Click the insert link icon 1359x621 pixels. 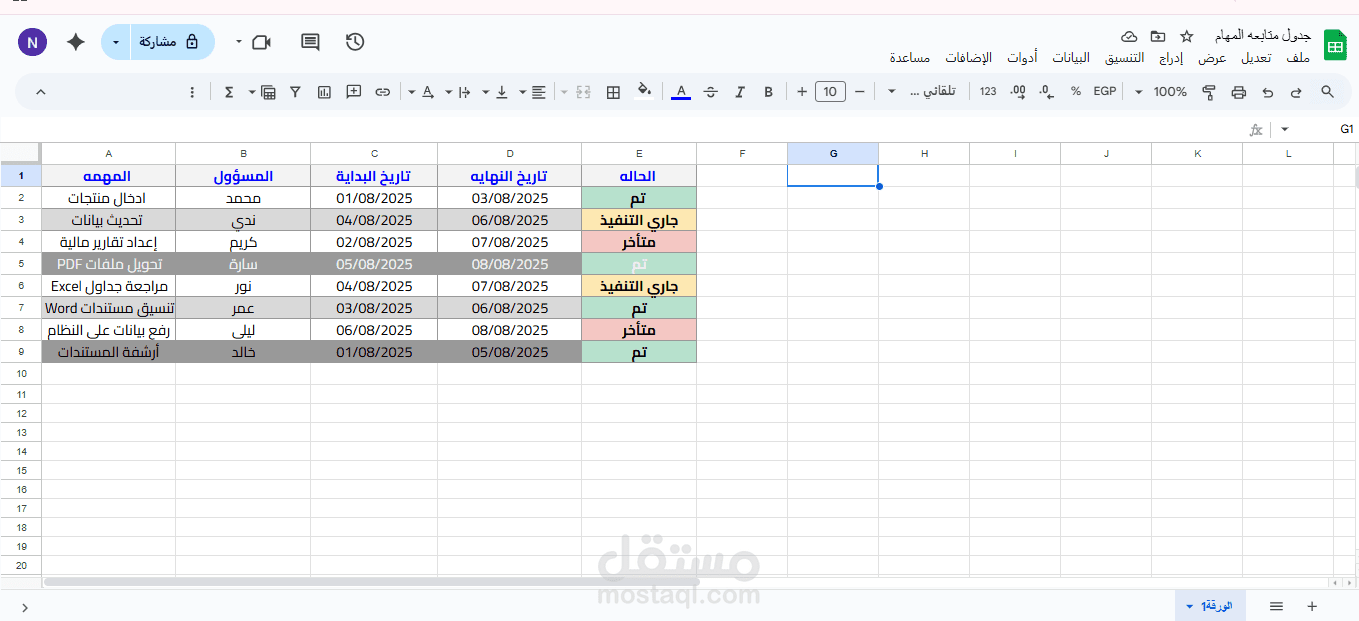pyautogui.click(x=383, y=92)
